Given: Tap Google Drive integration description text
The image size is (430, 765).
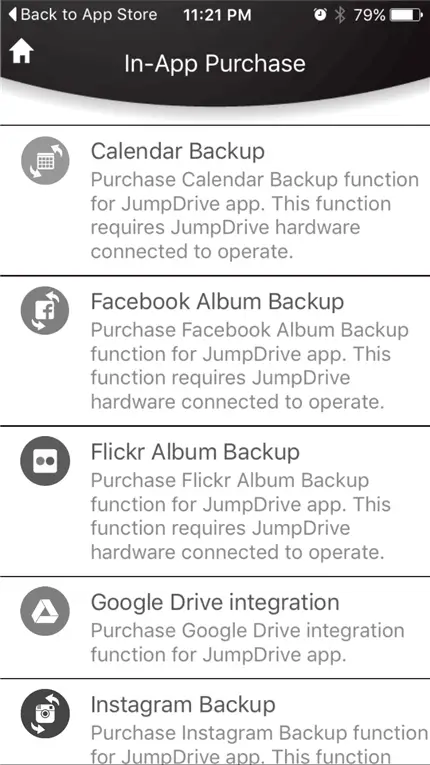Looking at the screenshot, I should 248,643.
